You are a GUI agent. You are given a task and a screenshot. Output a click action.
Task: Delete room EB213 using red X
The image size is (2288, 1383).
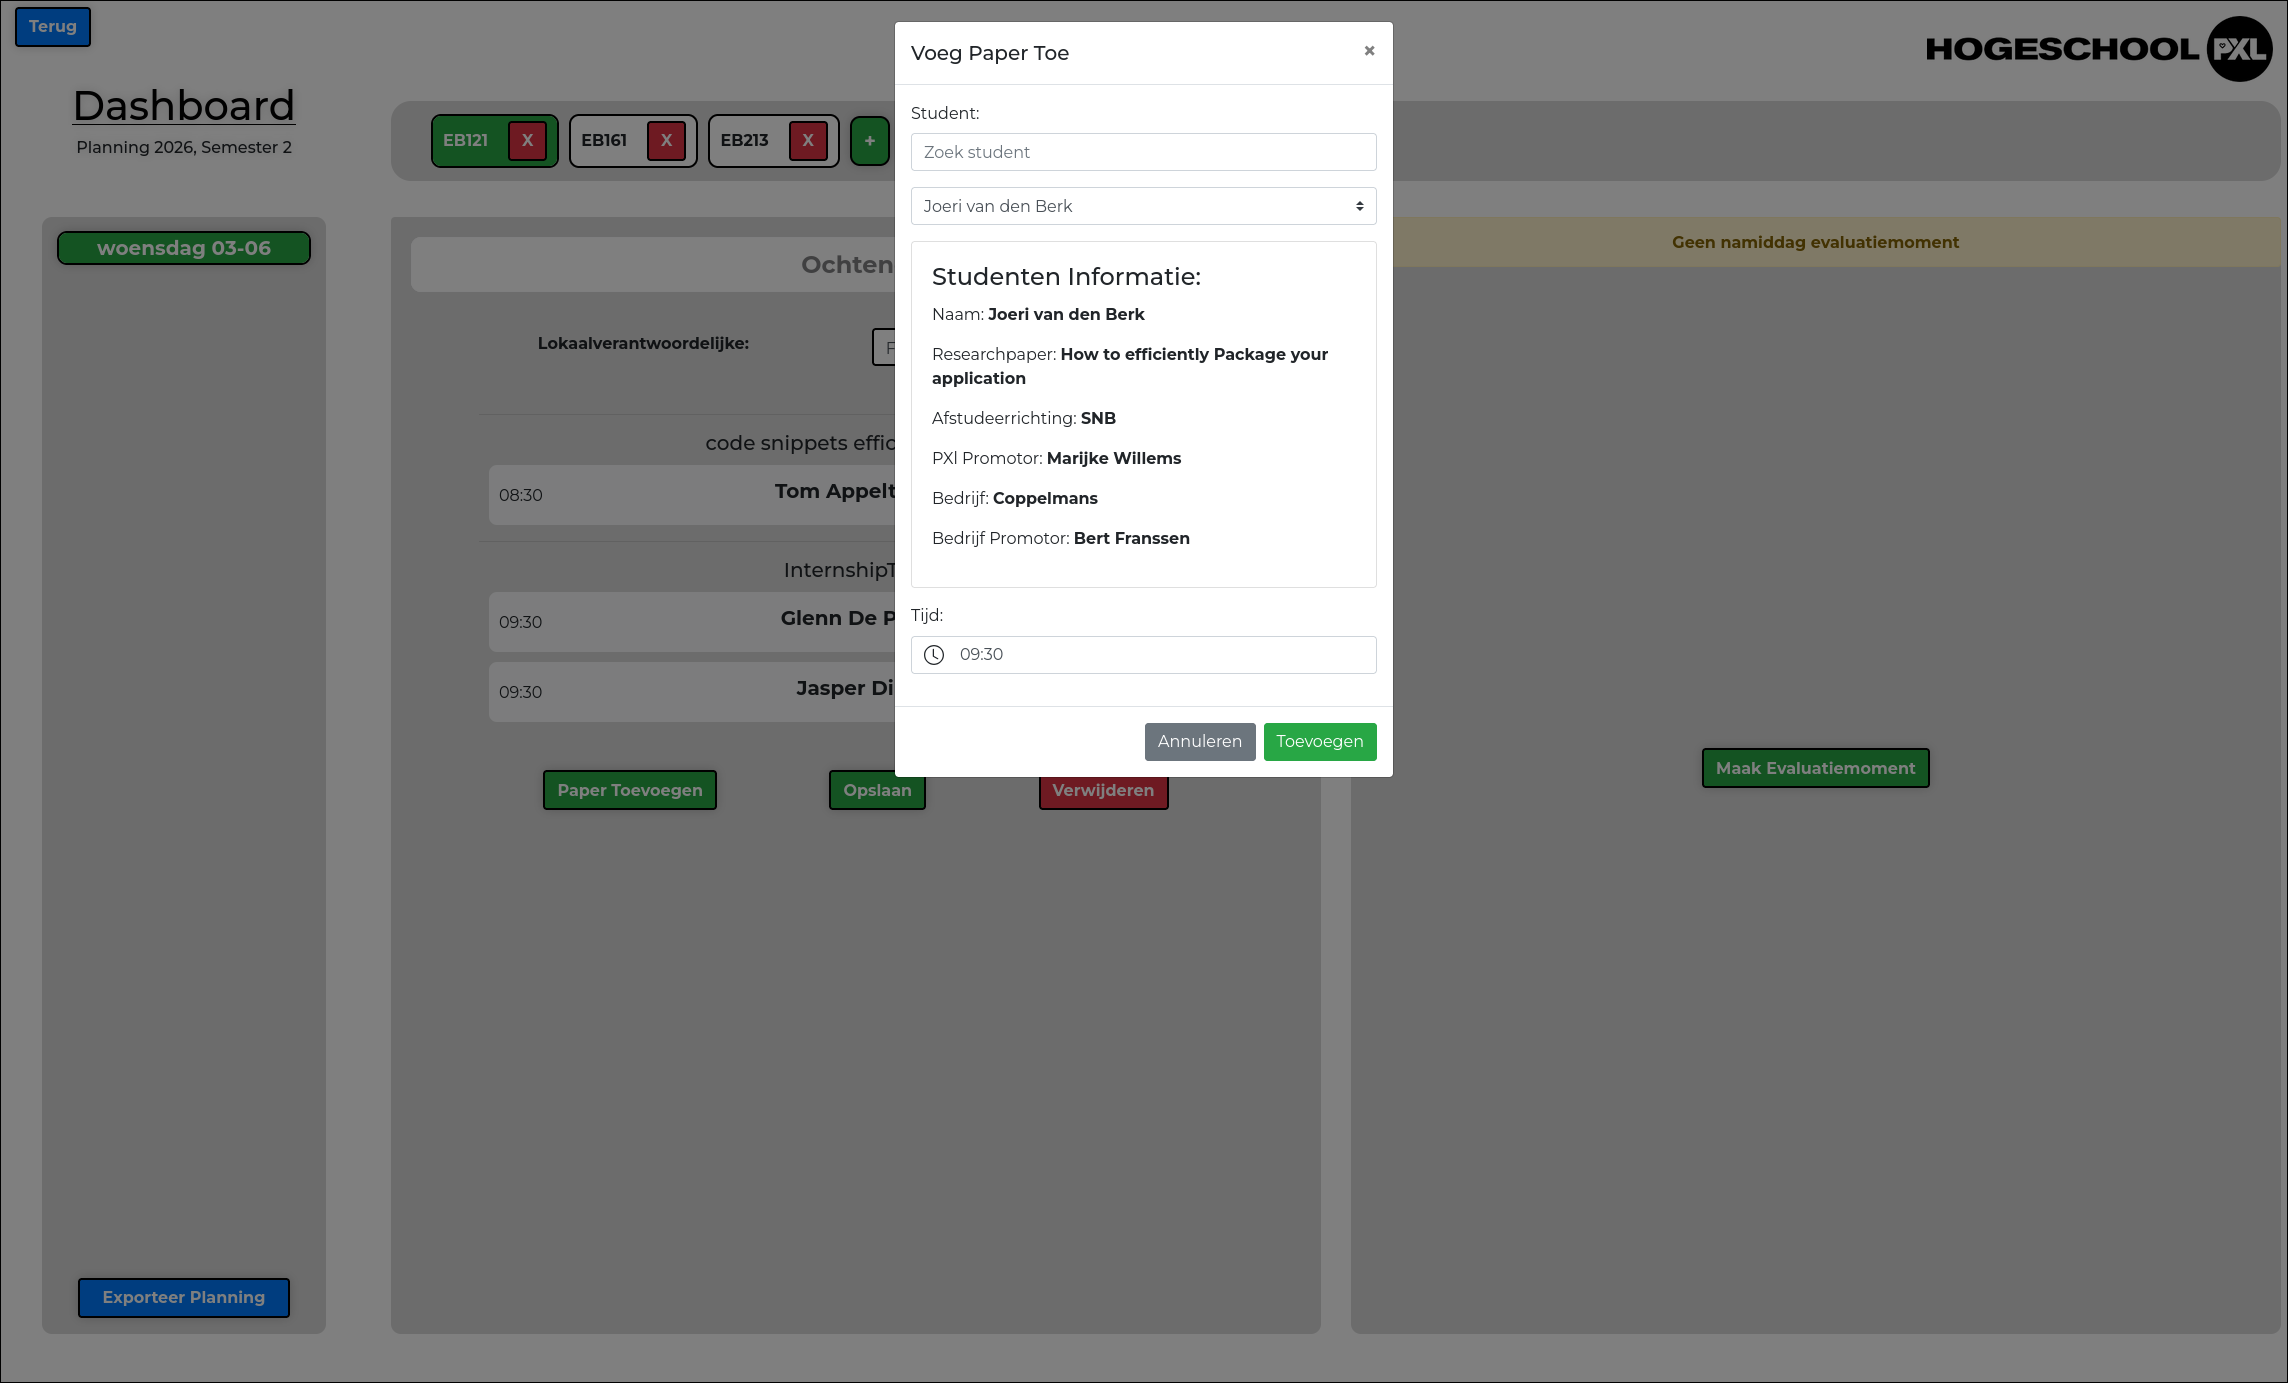coord(807,141)
